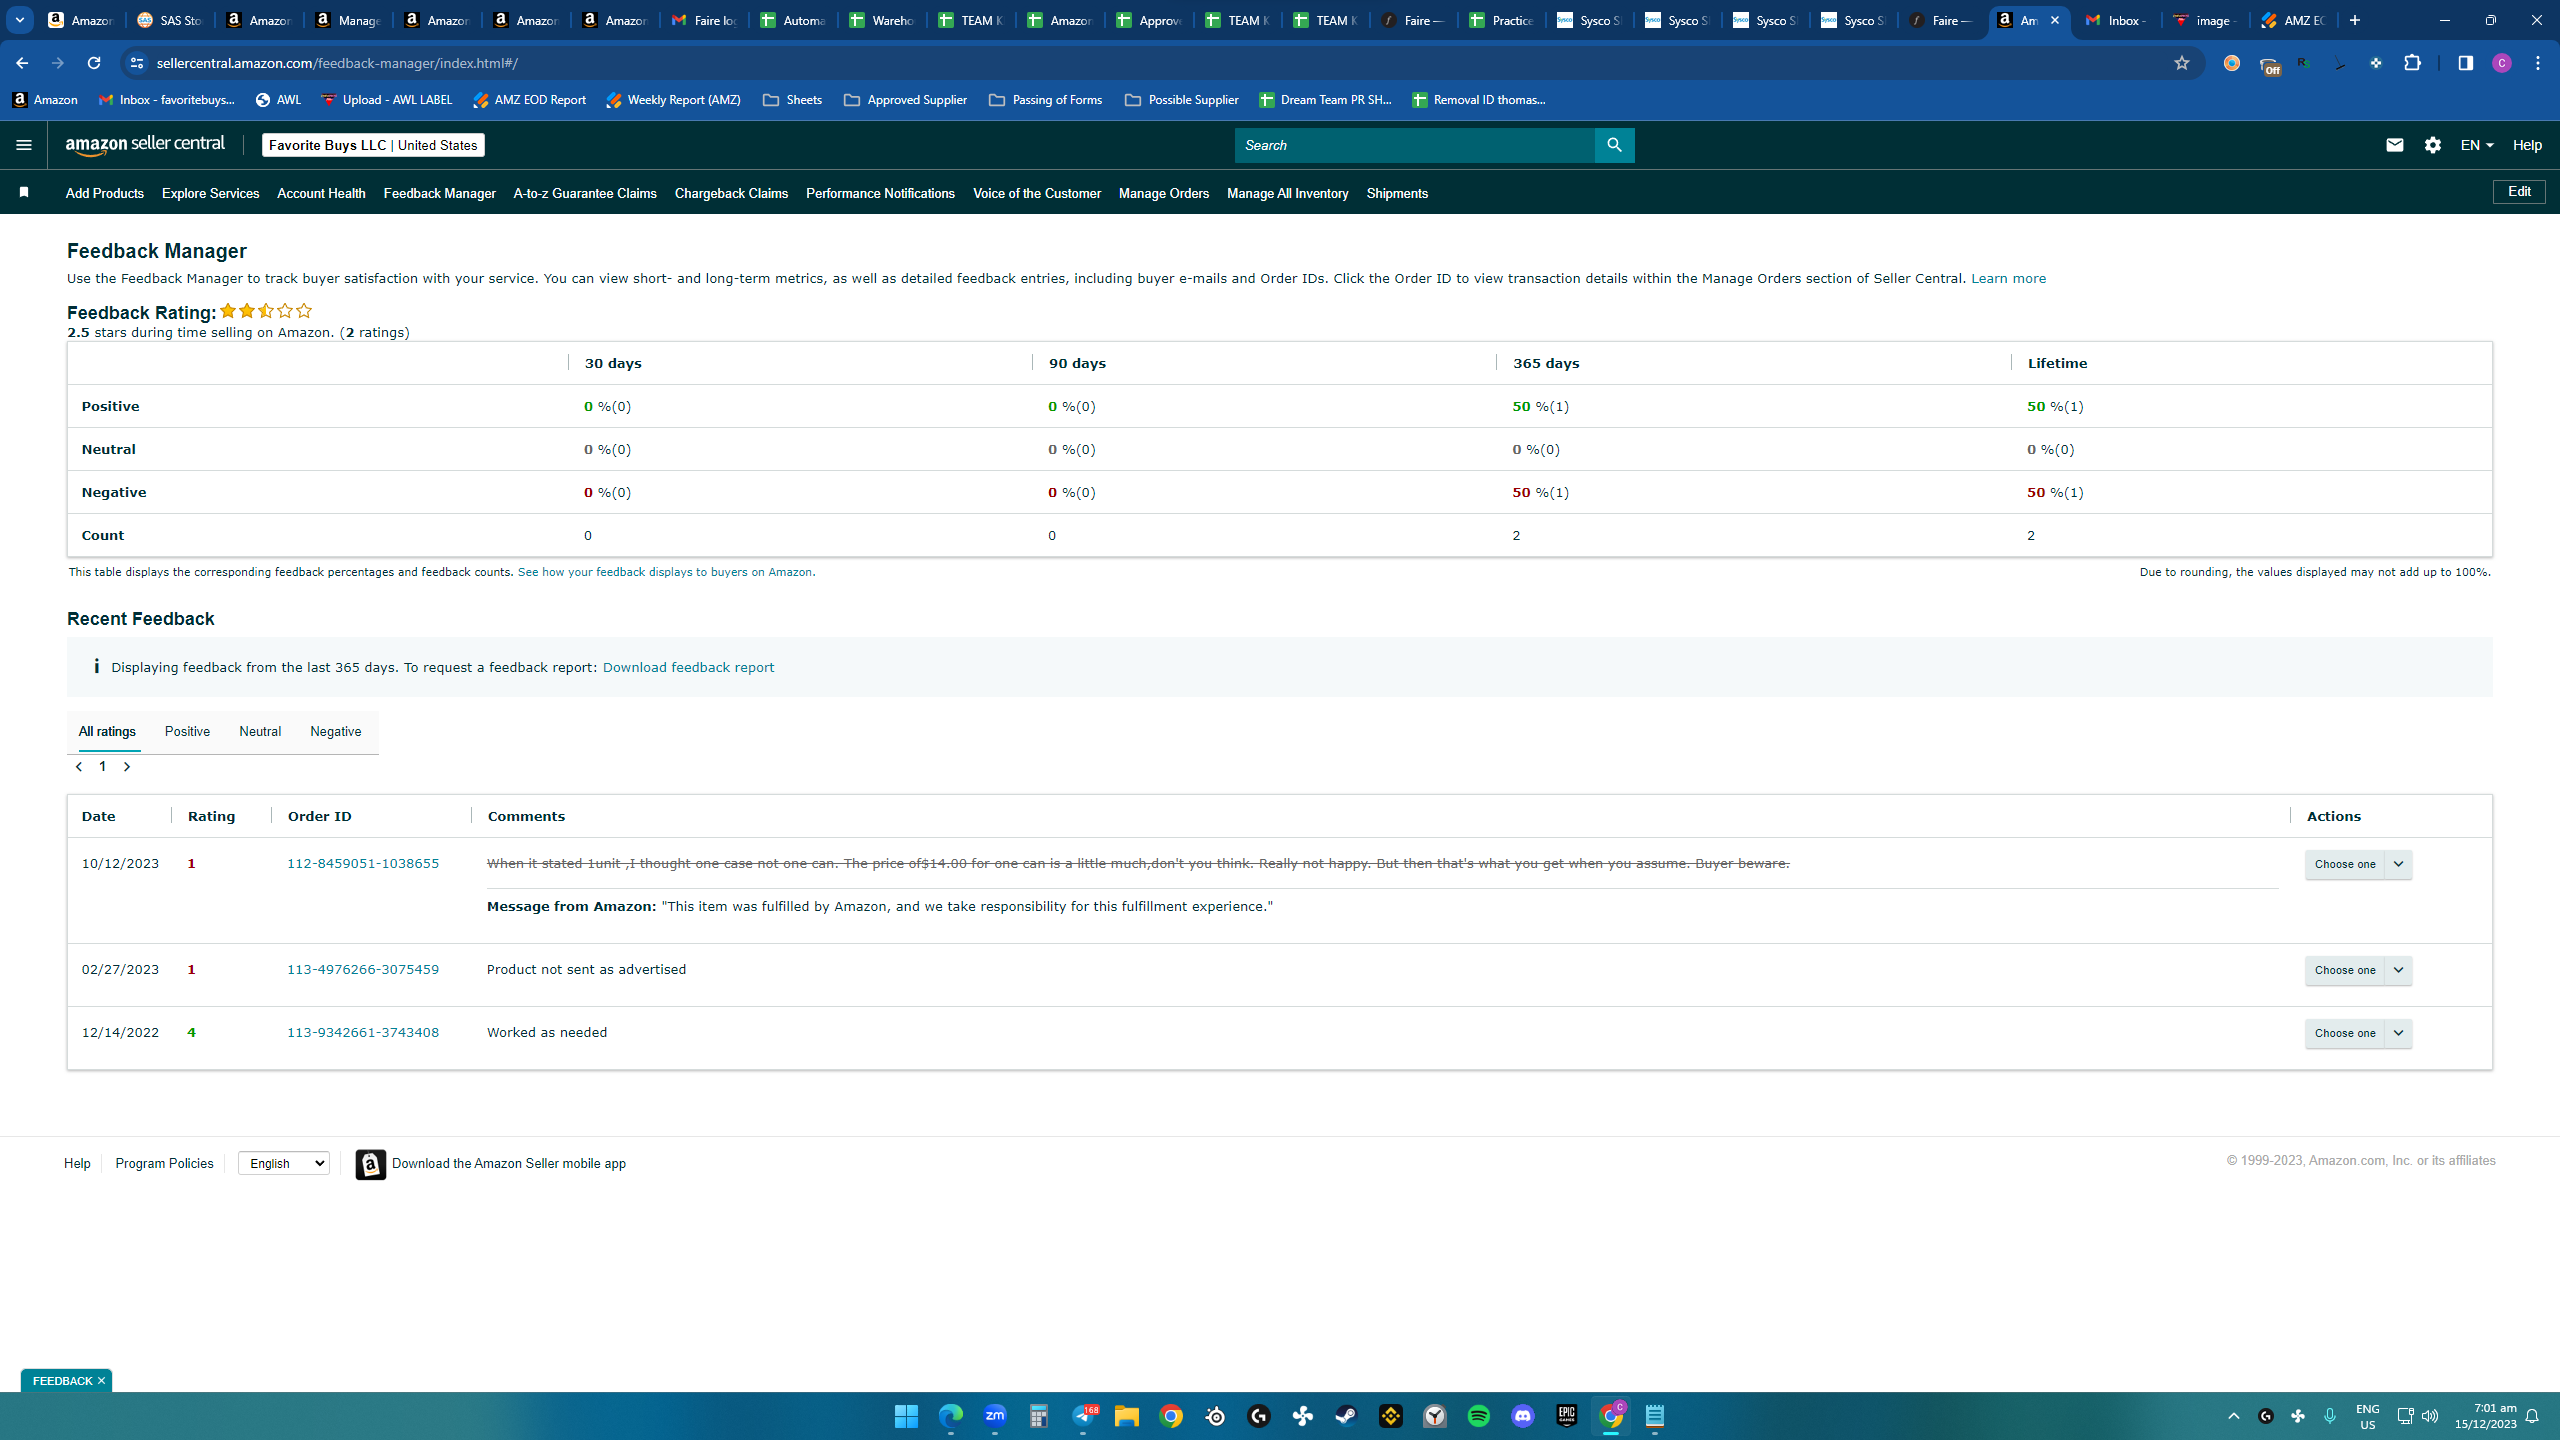
Task: Open Epic Games Launcher from taskbar
Action: pyautogui.click(x=1567, y=1416)
